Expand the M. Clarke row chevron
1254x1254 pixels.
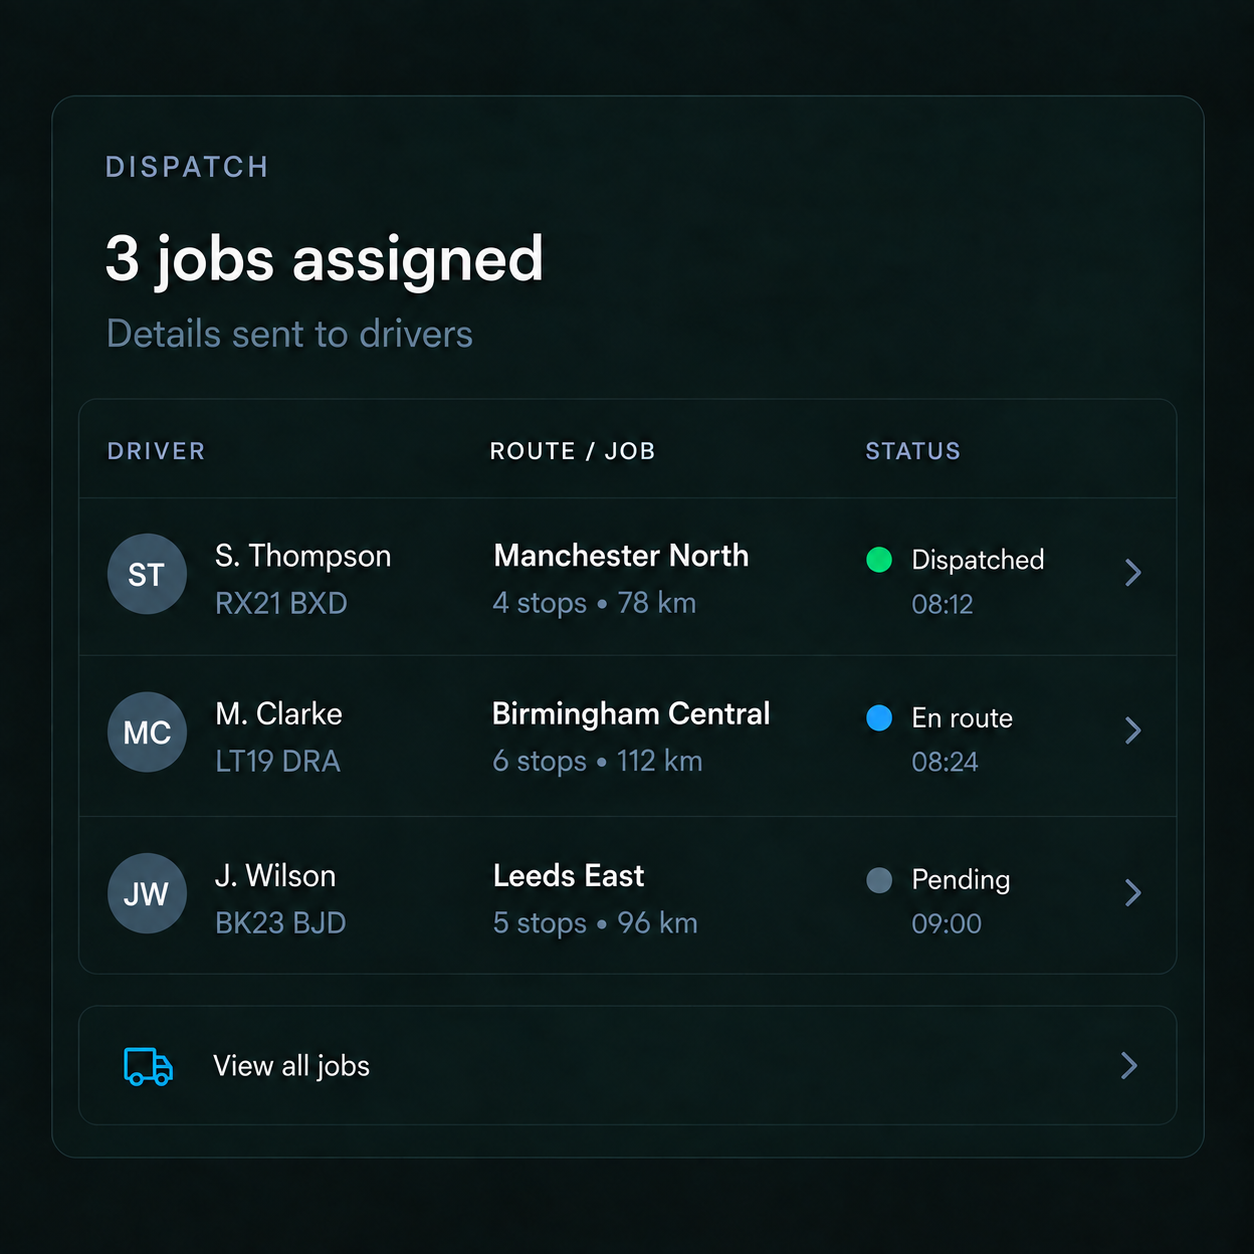[1133, 731]
